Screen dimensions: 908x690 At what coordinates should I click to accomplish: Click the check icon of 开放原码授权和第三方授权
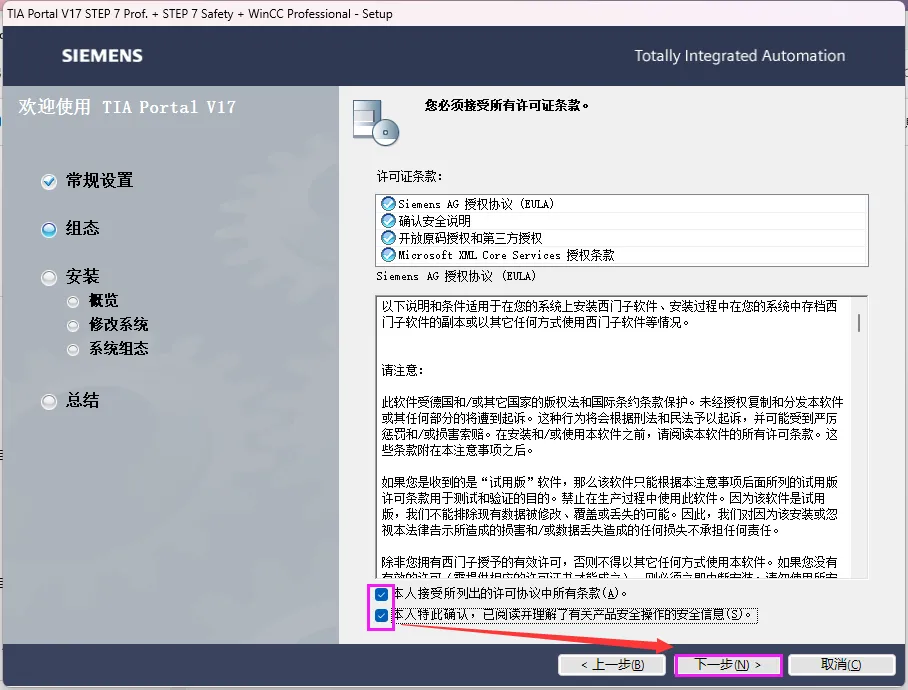click(388, 237)
